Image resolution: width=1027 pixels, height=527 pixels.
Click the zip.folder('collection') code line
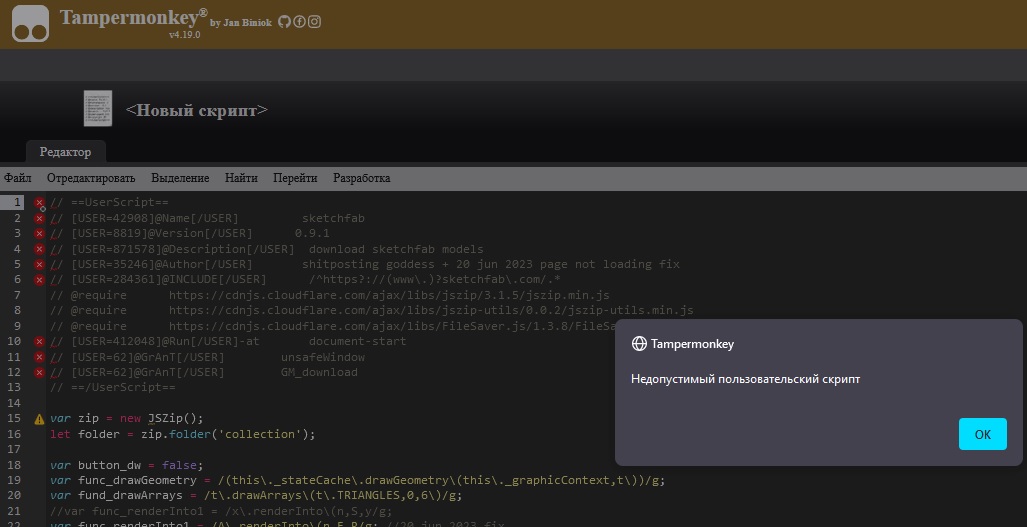(x=183, y=434)
